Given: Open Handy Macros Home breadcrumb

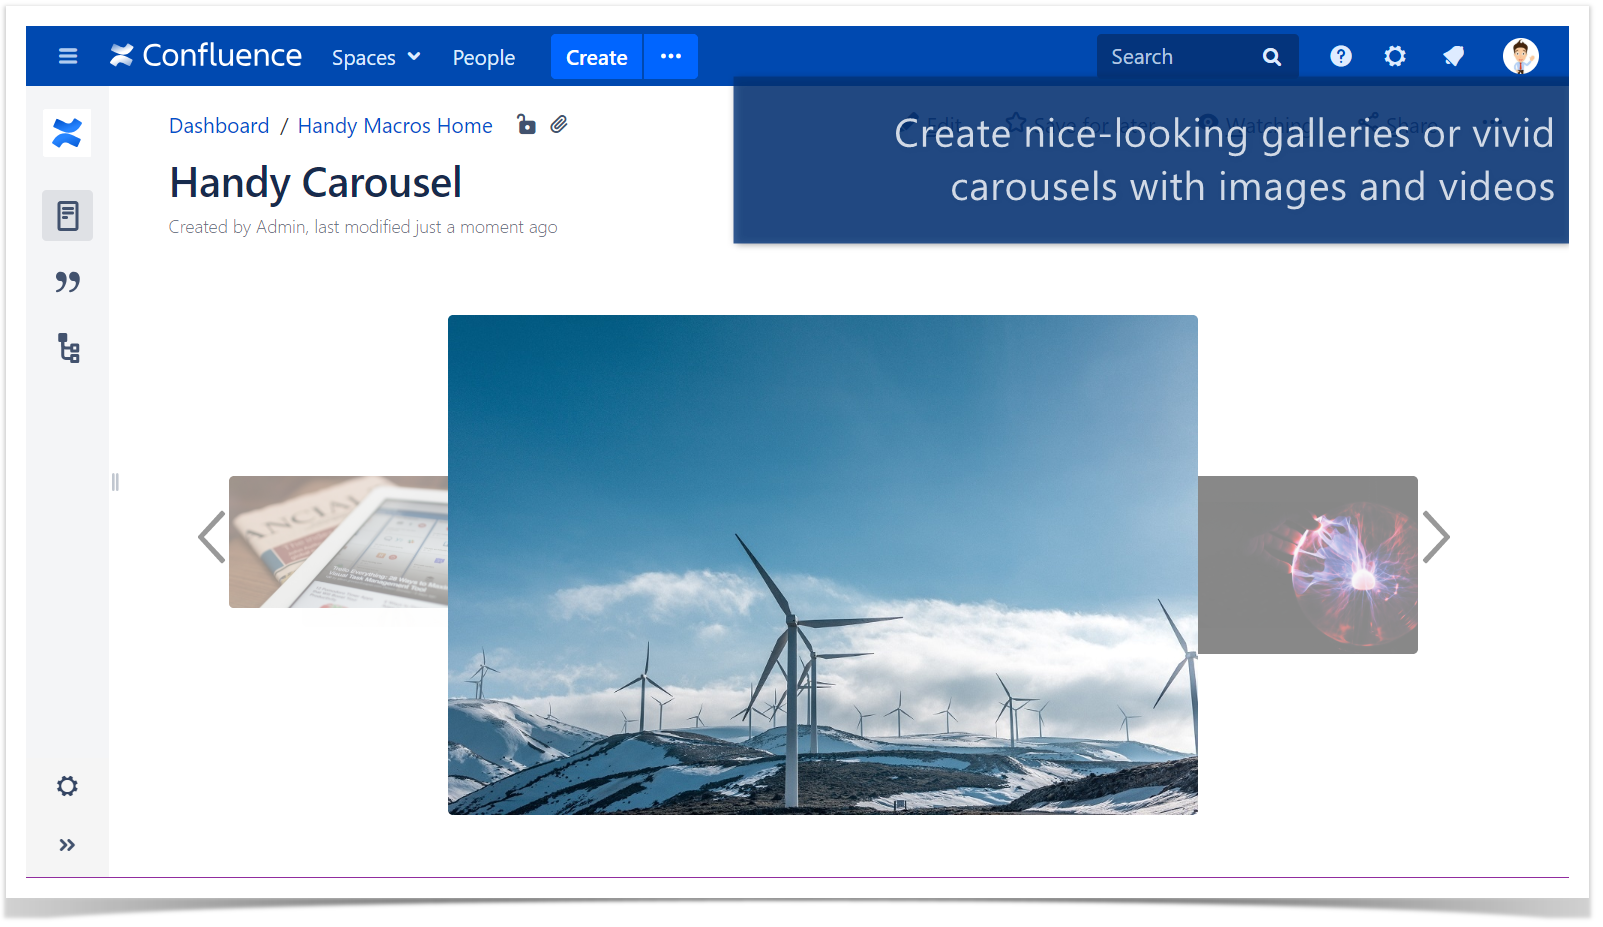Looking at the screenshot, I should (x=395, y=126).
